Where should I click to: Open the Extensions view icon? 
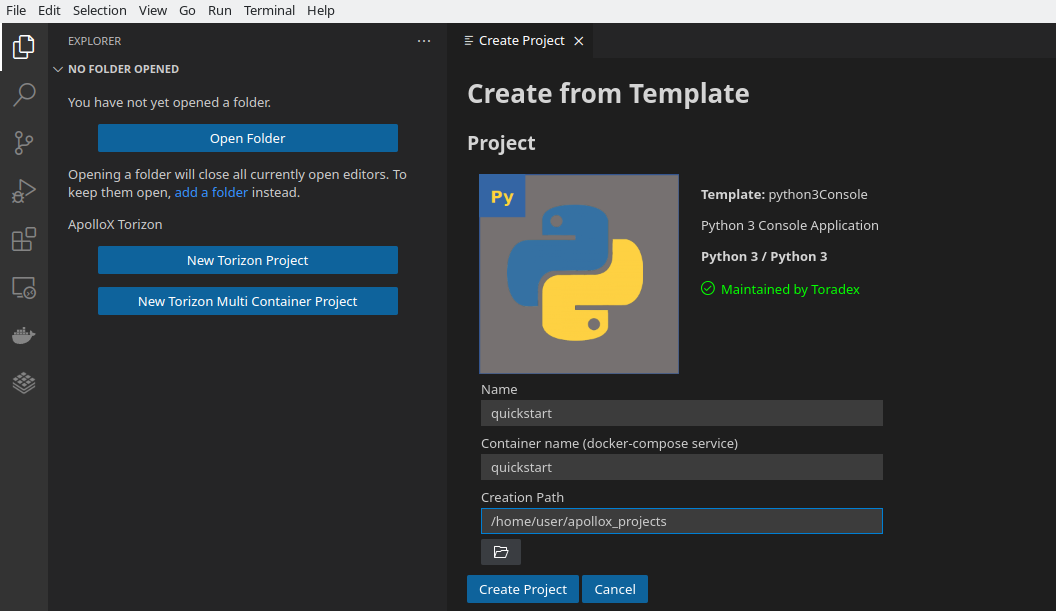coord(24,240)
